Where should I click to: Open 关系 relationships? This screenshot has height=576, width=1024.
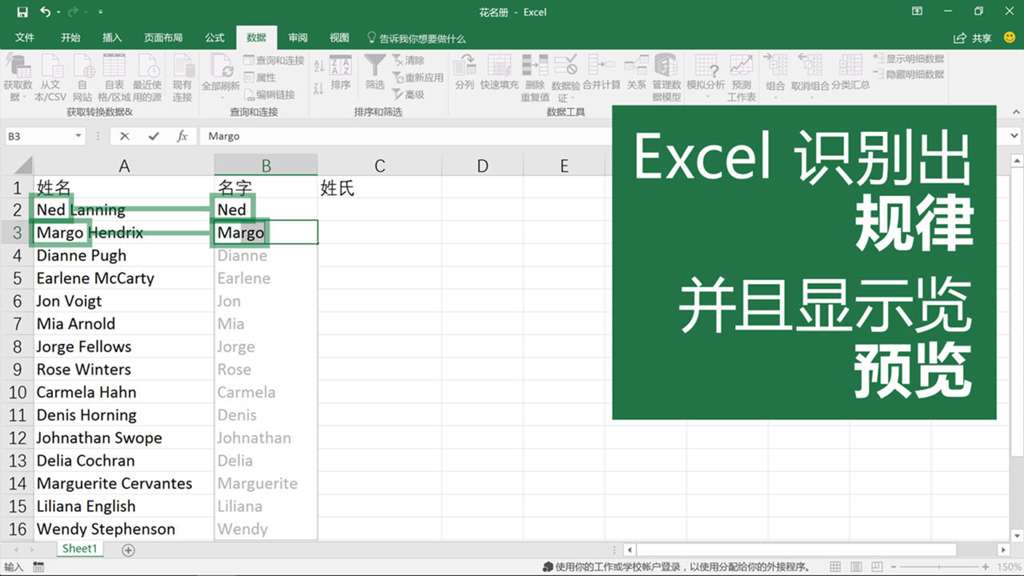(x=636, y=72)
